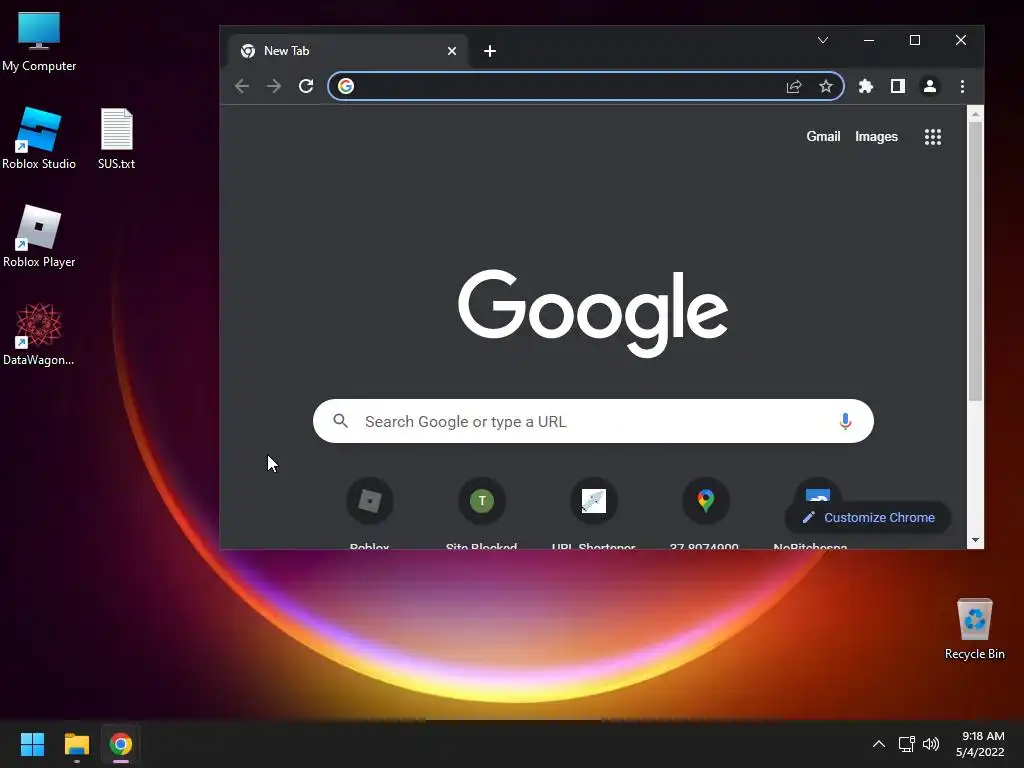Click the Chrome taskbar icon
This screenshot has width=1024, height=768.
click(x=121, y=744)
